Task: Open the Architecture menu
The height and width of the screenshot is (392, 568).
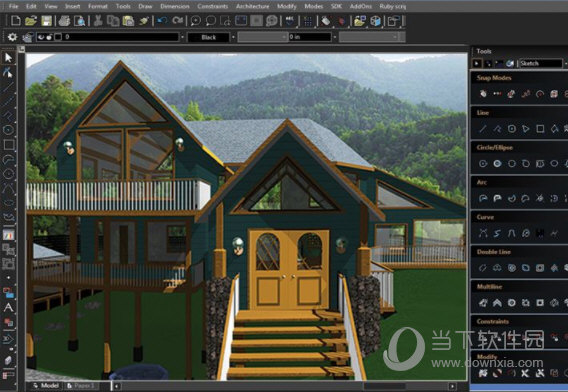Action: tap(252, 6)
